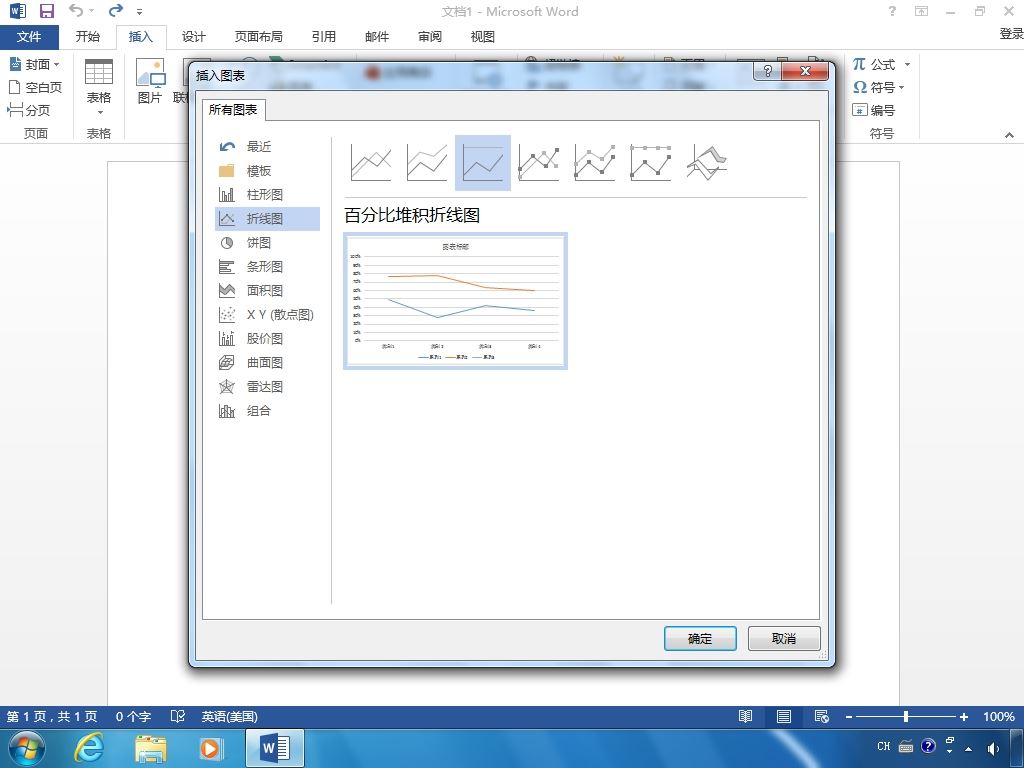Image resolution: width=1024 pixels, height=768 pixels.
Task: Cancel the dialog with 取消 button
Action: click(x=784, y=639)
